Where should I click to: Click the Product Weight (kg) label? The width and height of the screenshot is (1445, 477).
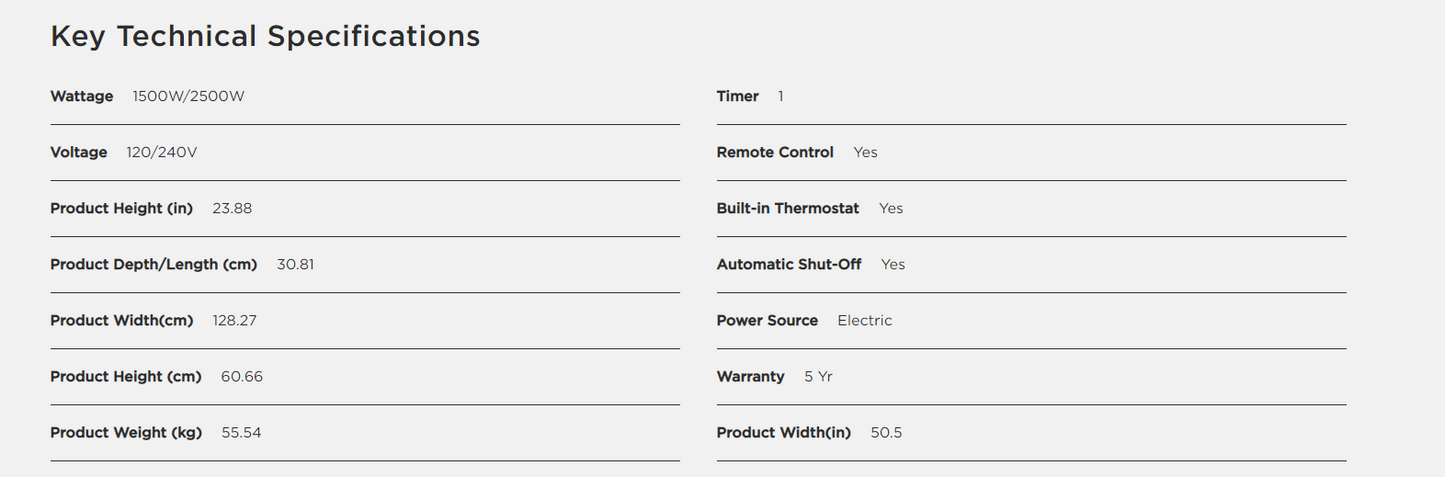(x=126, y=433)
